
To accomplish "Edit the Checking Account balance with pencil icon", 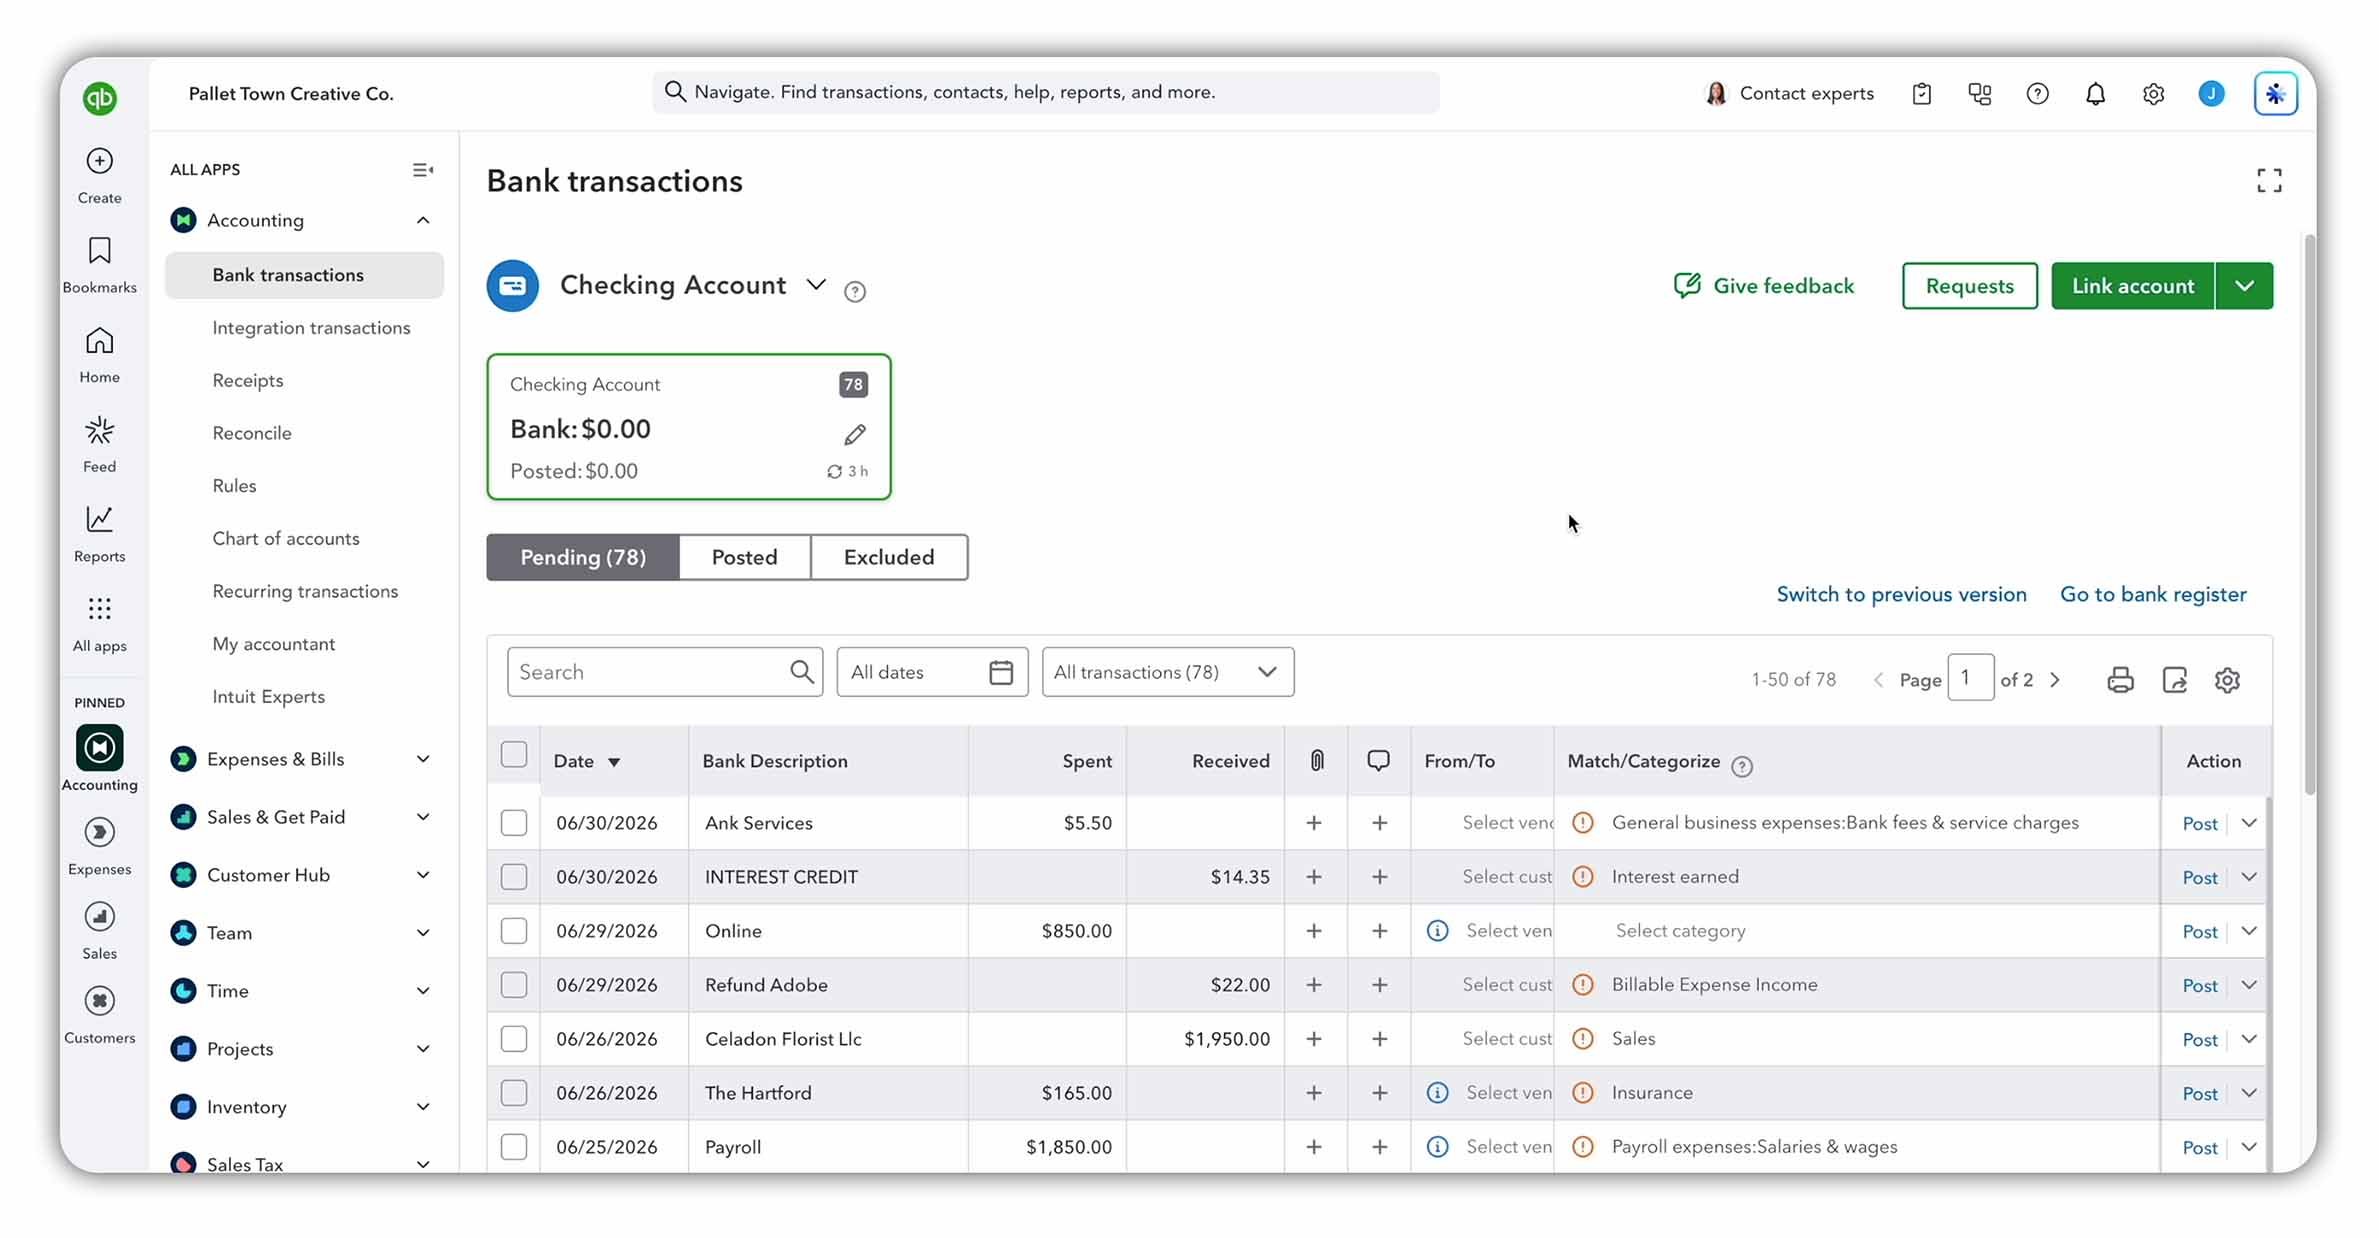I will pyautogui.click(x=854, y=435).
